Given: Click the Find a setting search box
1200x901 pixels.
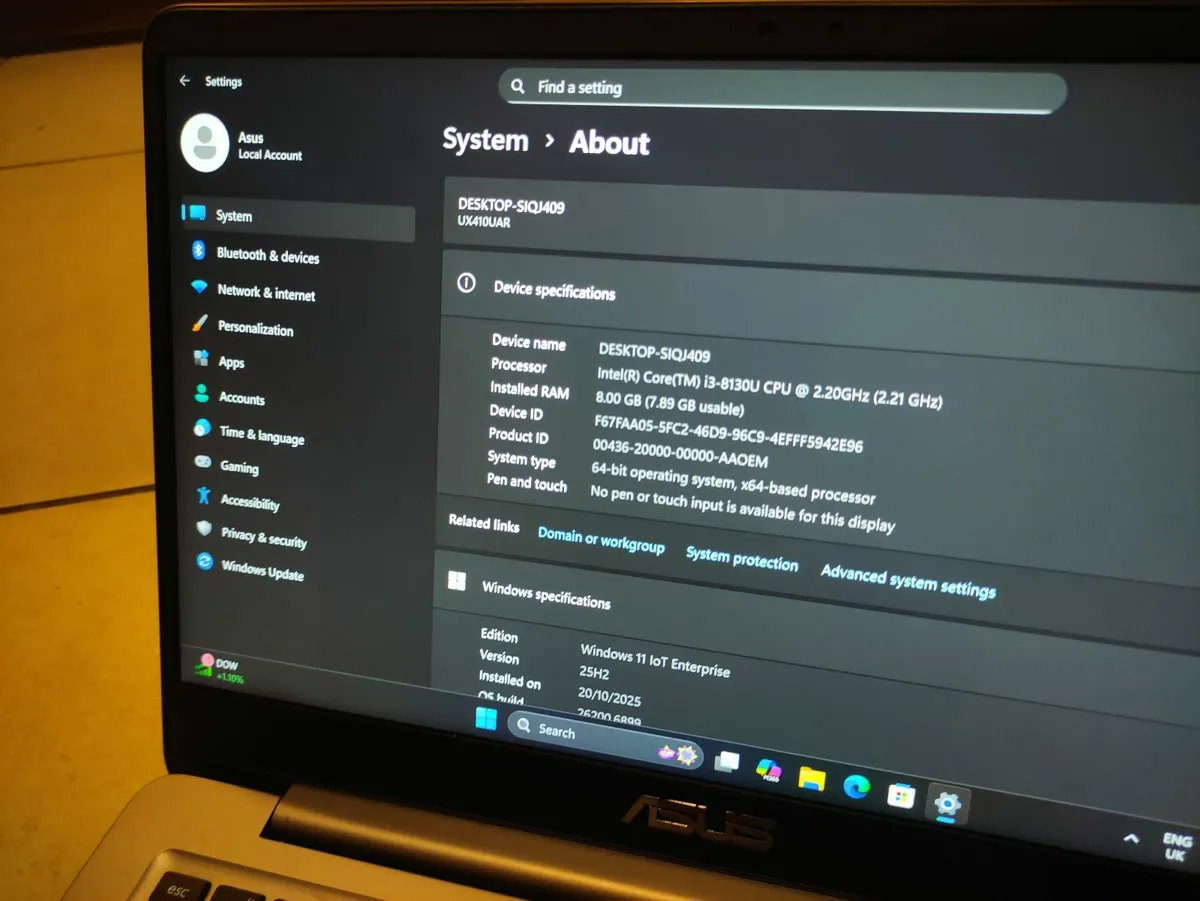Looking at the screenshot, I should (x=782, y=90).
